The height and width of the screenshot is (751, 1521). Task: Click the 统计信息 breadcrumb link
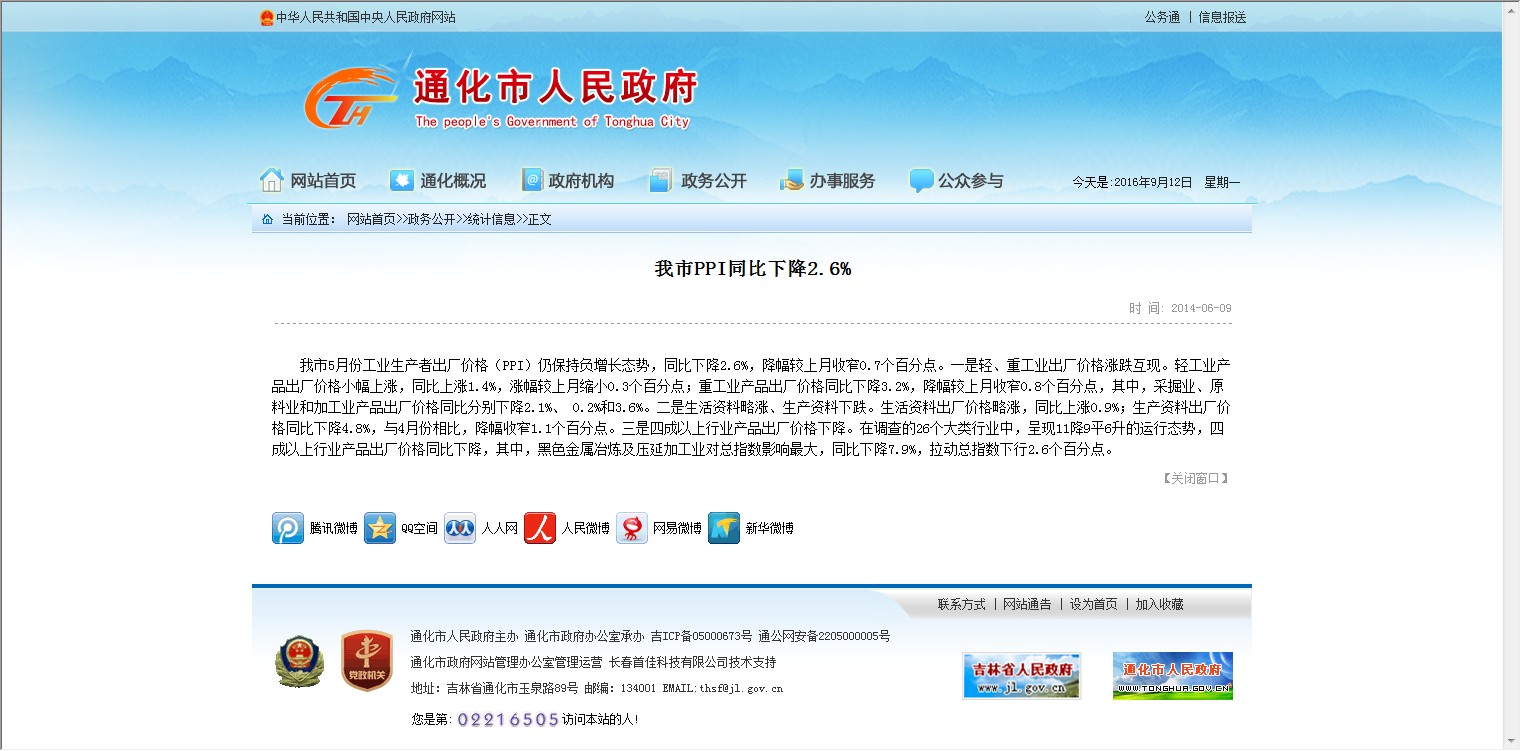[x=491, y=219]
